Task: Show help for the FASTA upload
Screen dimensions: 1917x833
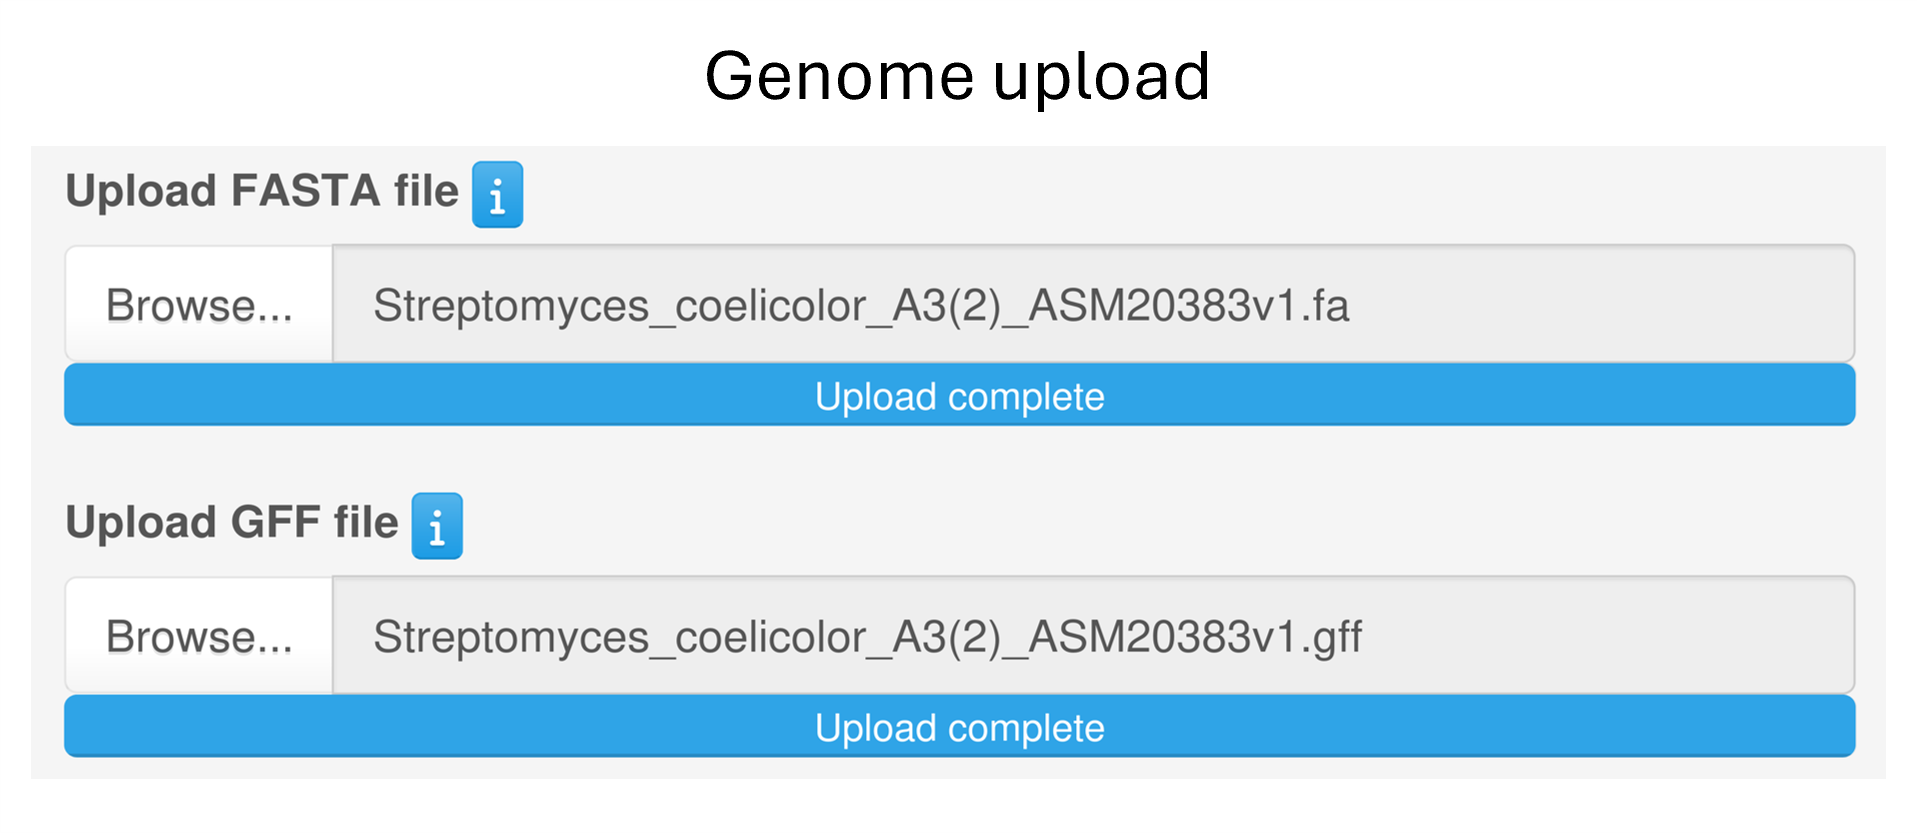Action: pyautogui.click(x=497, y=195)
